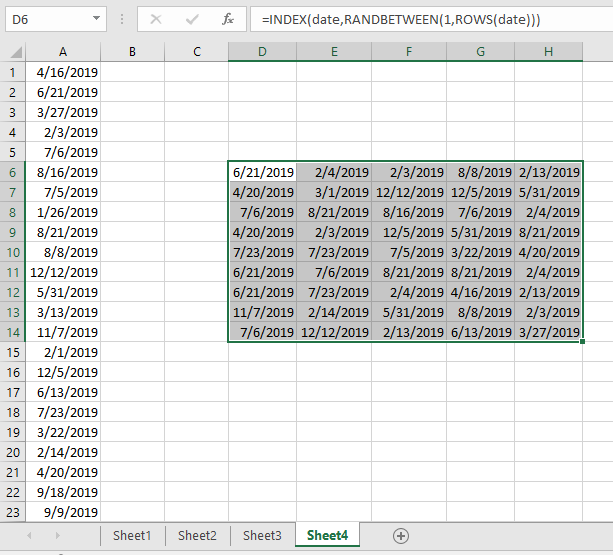Click cell F8 with 8/16/2019
Image resolution: width=613 pixels, height=555 pixels.
pos(409,212)
